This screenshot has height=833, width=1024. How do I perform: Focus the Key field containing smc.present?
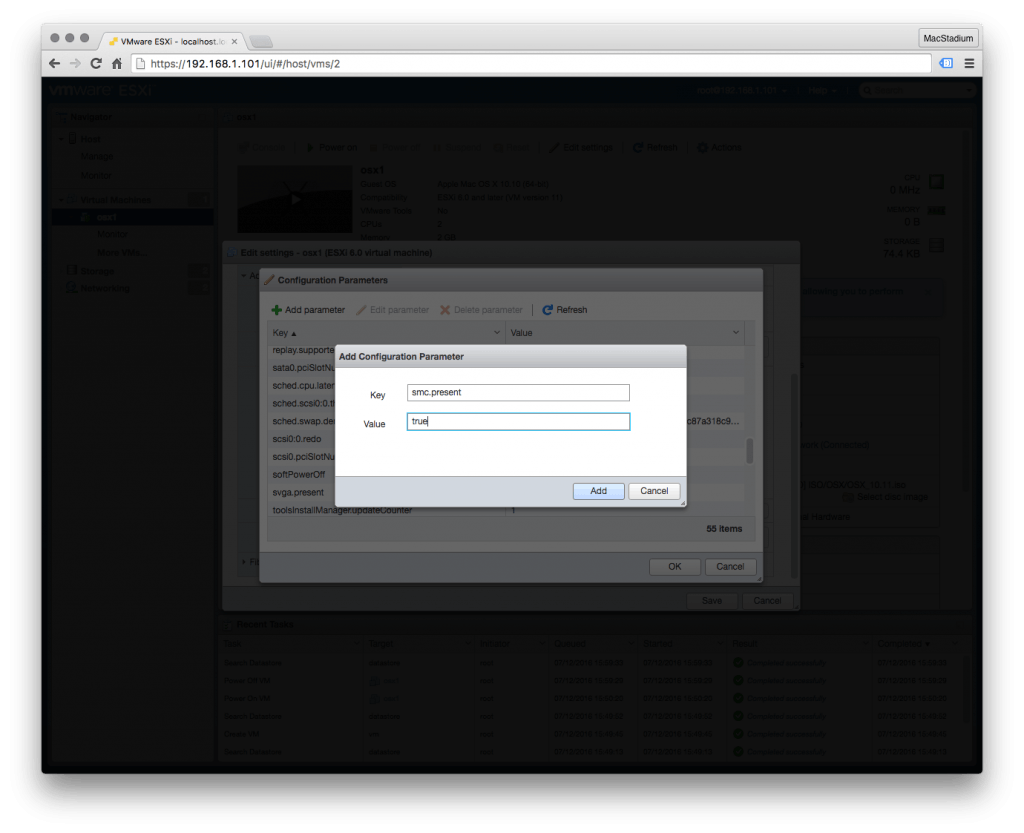518,392
